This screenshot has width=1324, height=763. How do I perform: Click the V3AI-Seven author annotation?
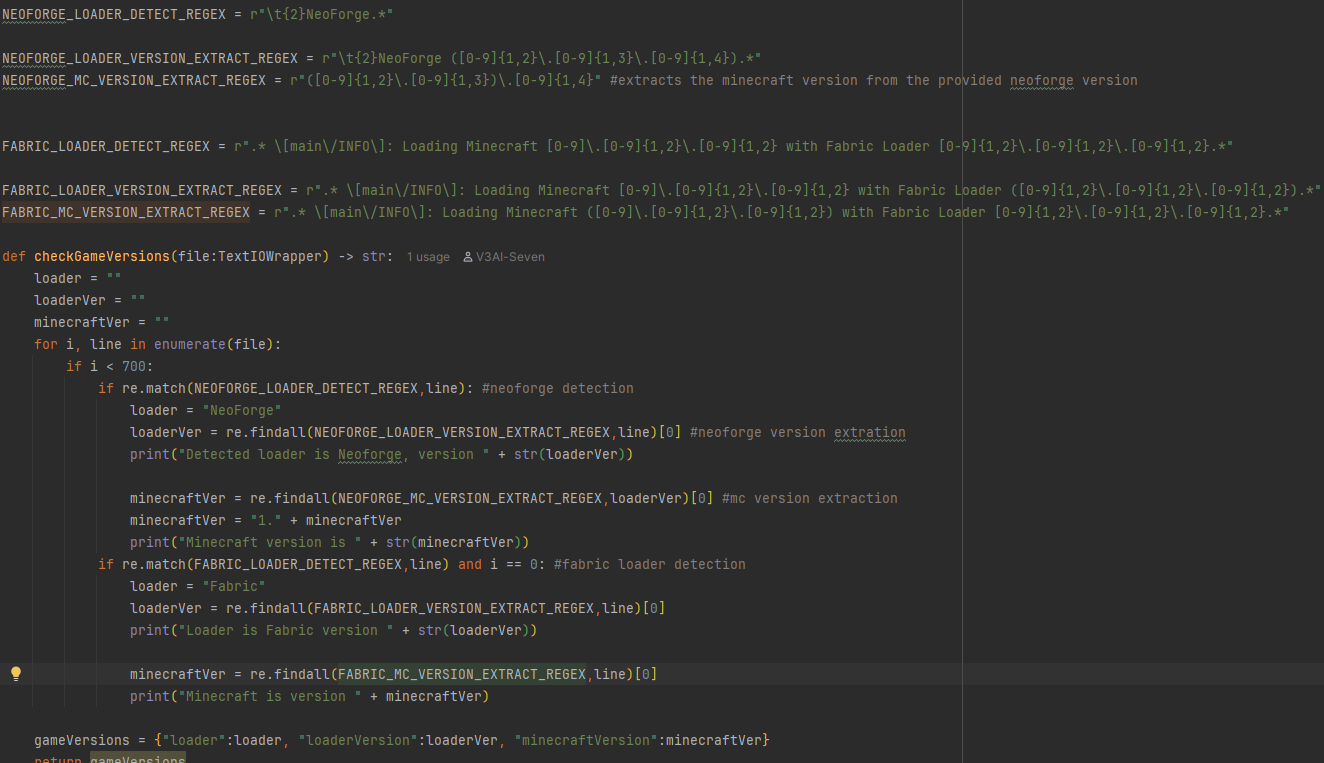[511, 257]
